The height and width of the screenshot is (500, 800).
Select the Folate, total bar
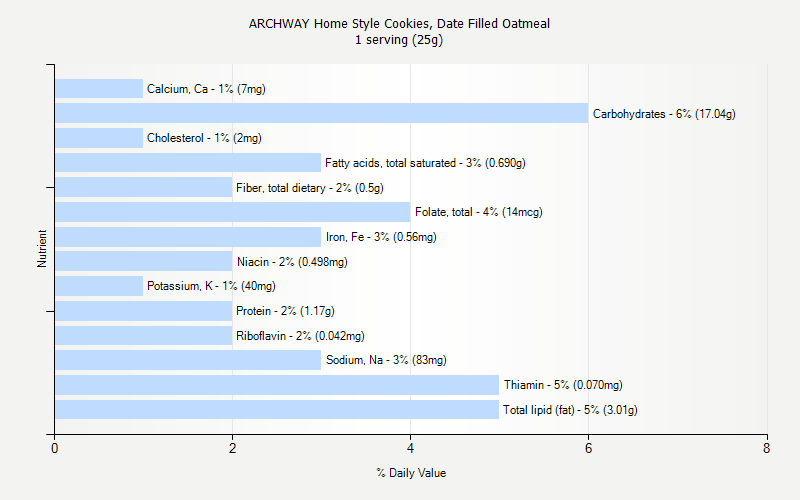tap(233, 212)
